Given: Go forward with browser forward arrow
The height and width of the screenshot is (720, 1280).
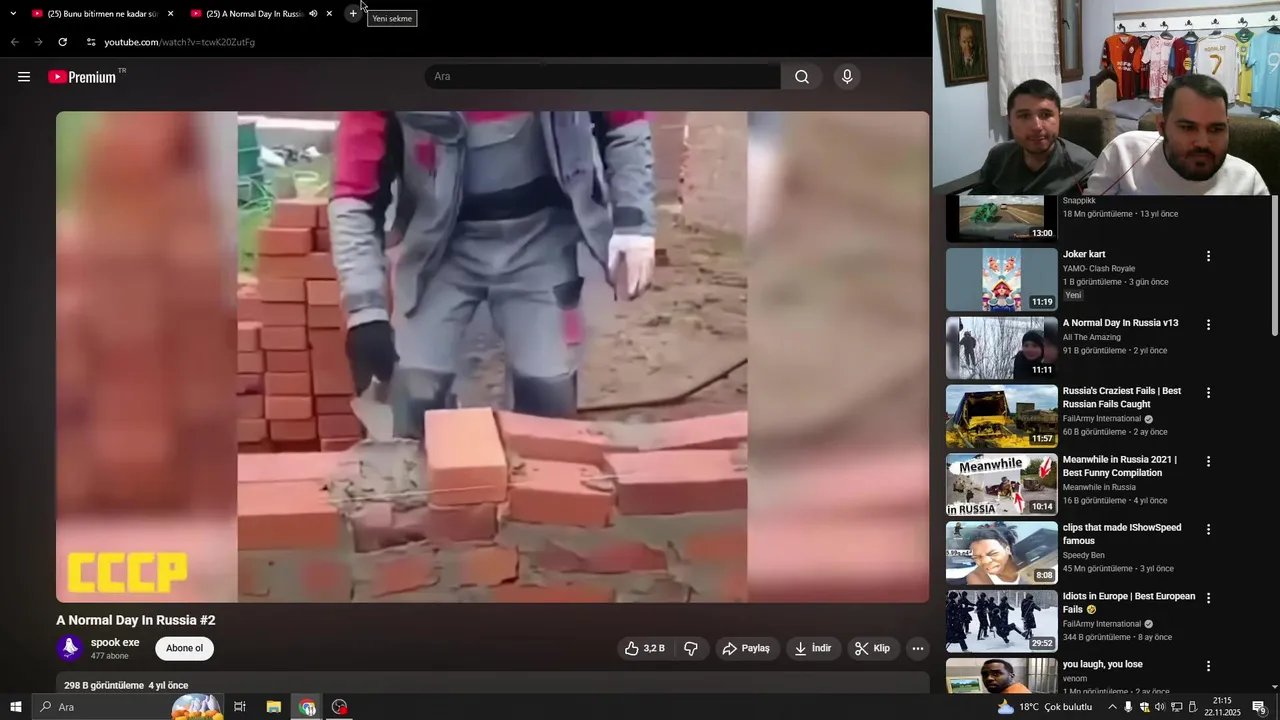Looking at the screenshot, I should point(38,42).
